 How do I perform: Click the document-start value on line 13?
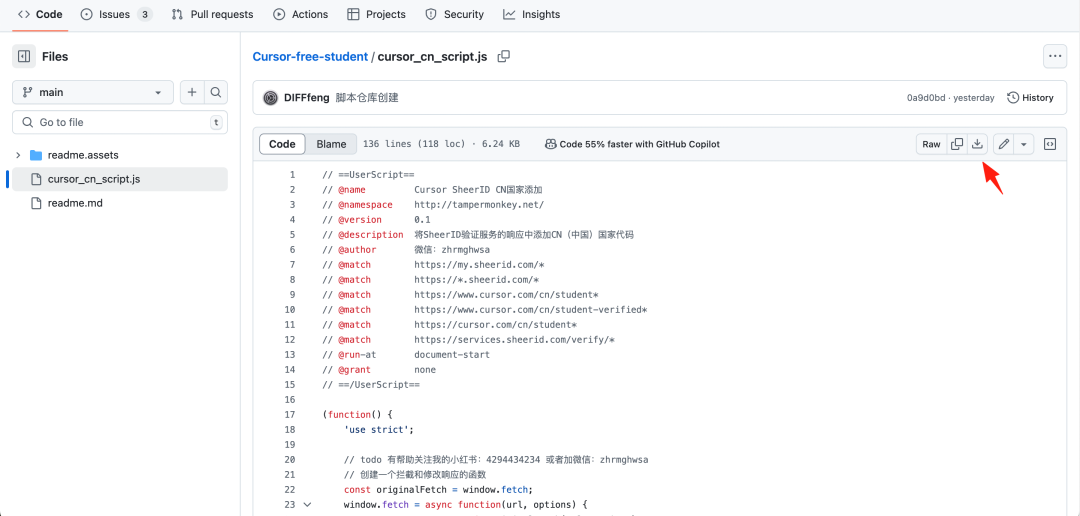(452, 355)
